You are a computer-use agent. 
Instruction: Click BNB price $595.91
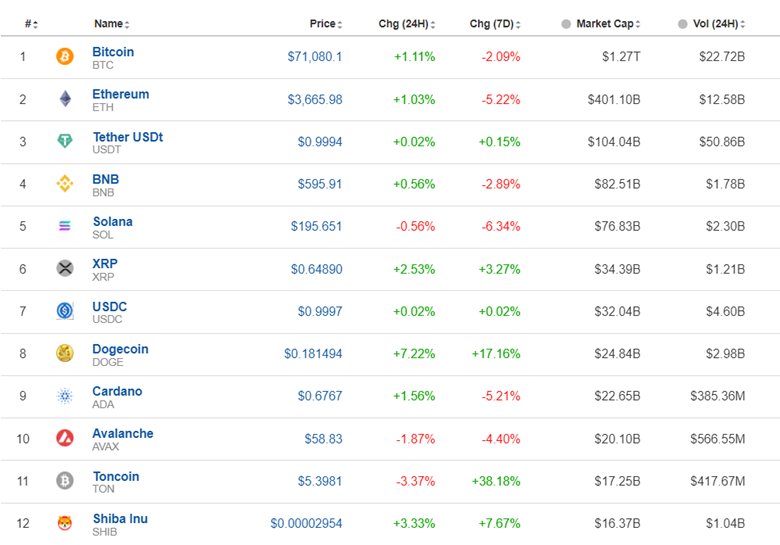320,184
